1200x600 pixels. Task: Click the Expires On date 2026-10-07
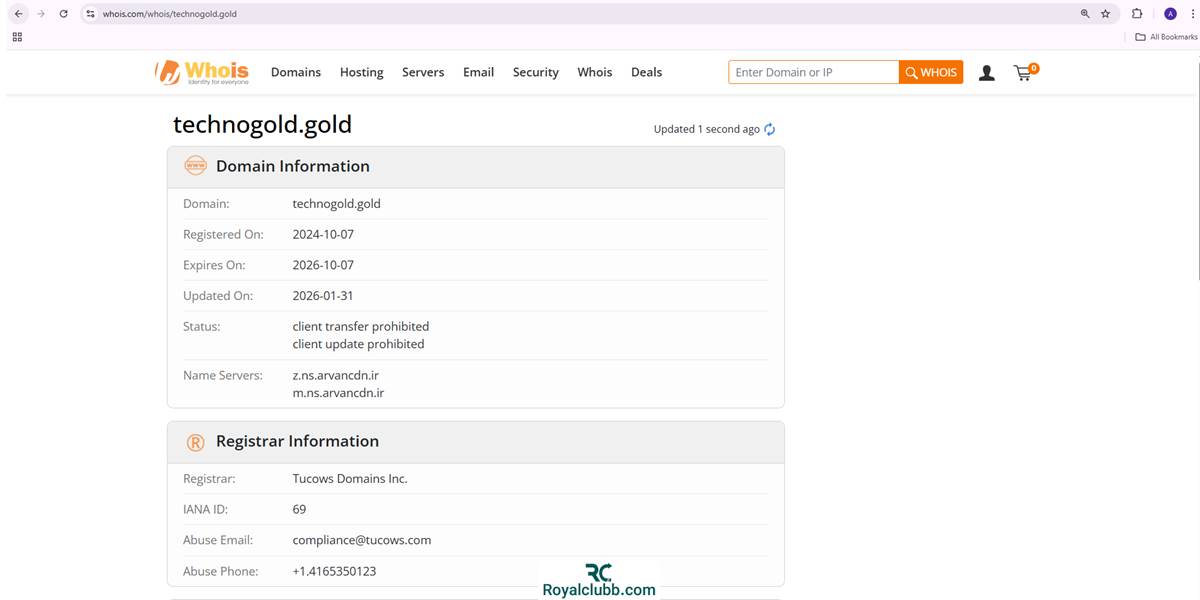coord(323,265)
